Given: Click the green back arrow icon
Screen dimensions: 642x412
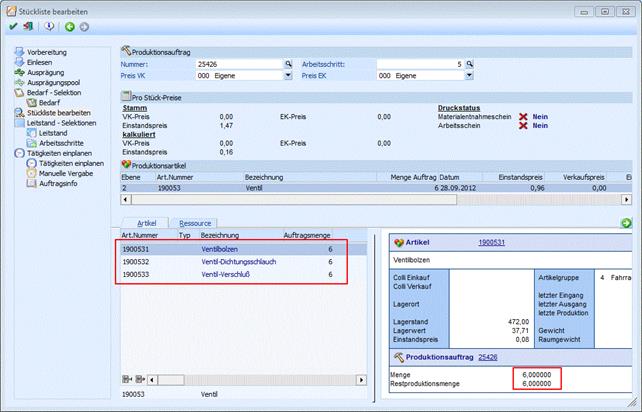Looking at the screenshot, I should [x=70, y=27].
